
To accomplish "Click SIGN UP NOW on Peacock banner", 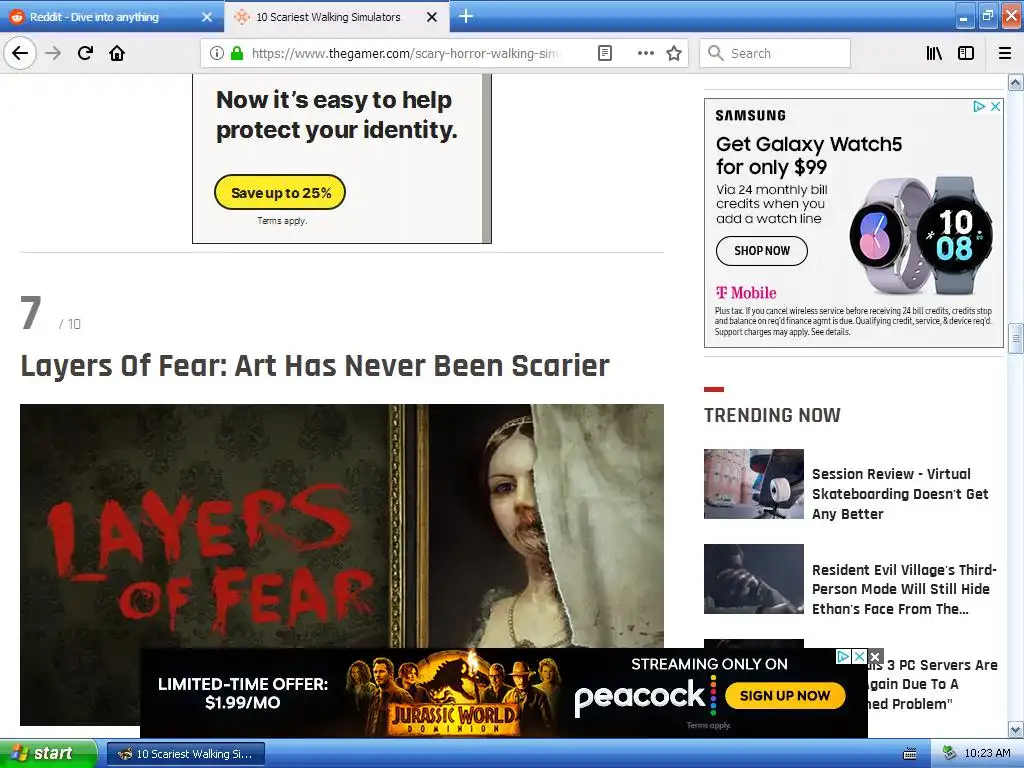I will (x=784, y=696).
